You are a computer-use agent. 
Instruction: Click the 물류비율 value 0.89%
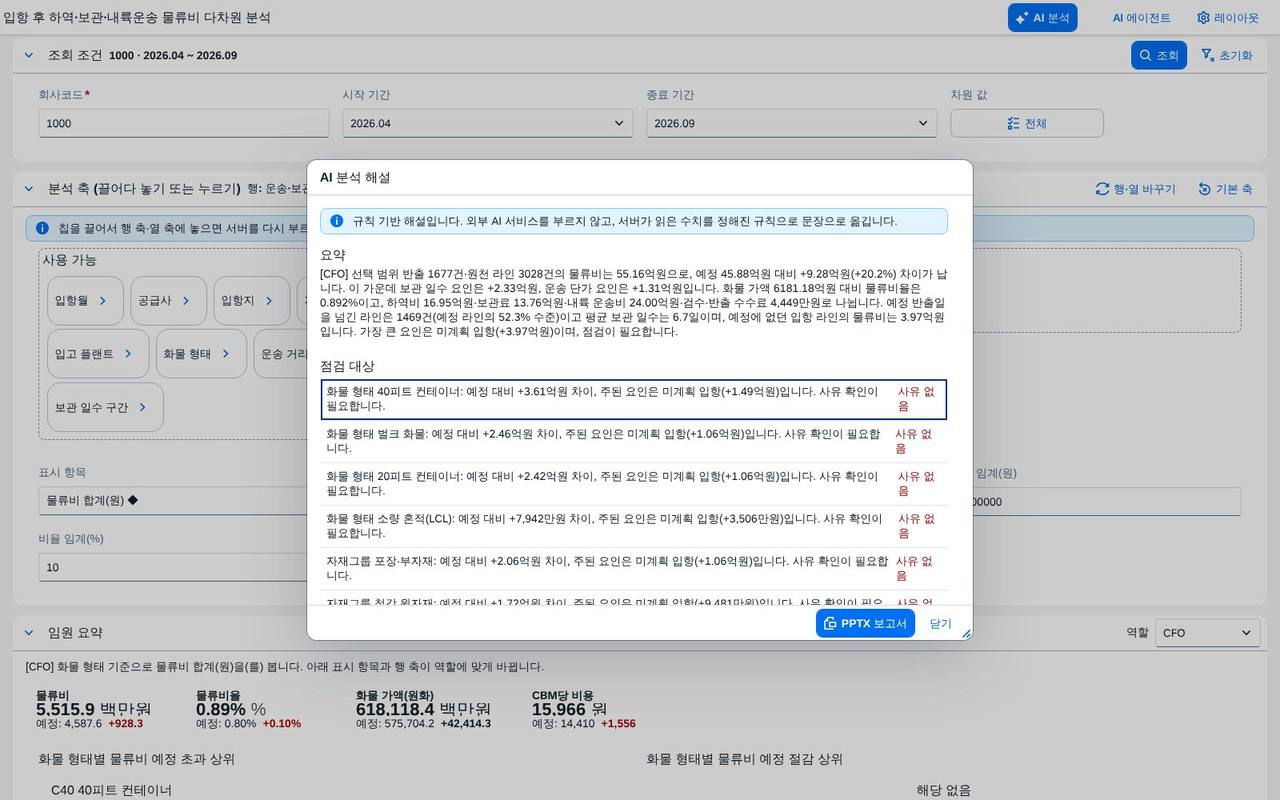point(231,709)
